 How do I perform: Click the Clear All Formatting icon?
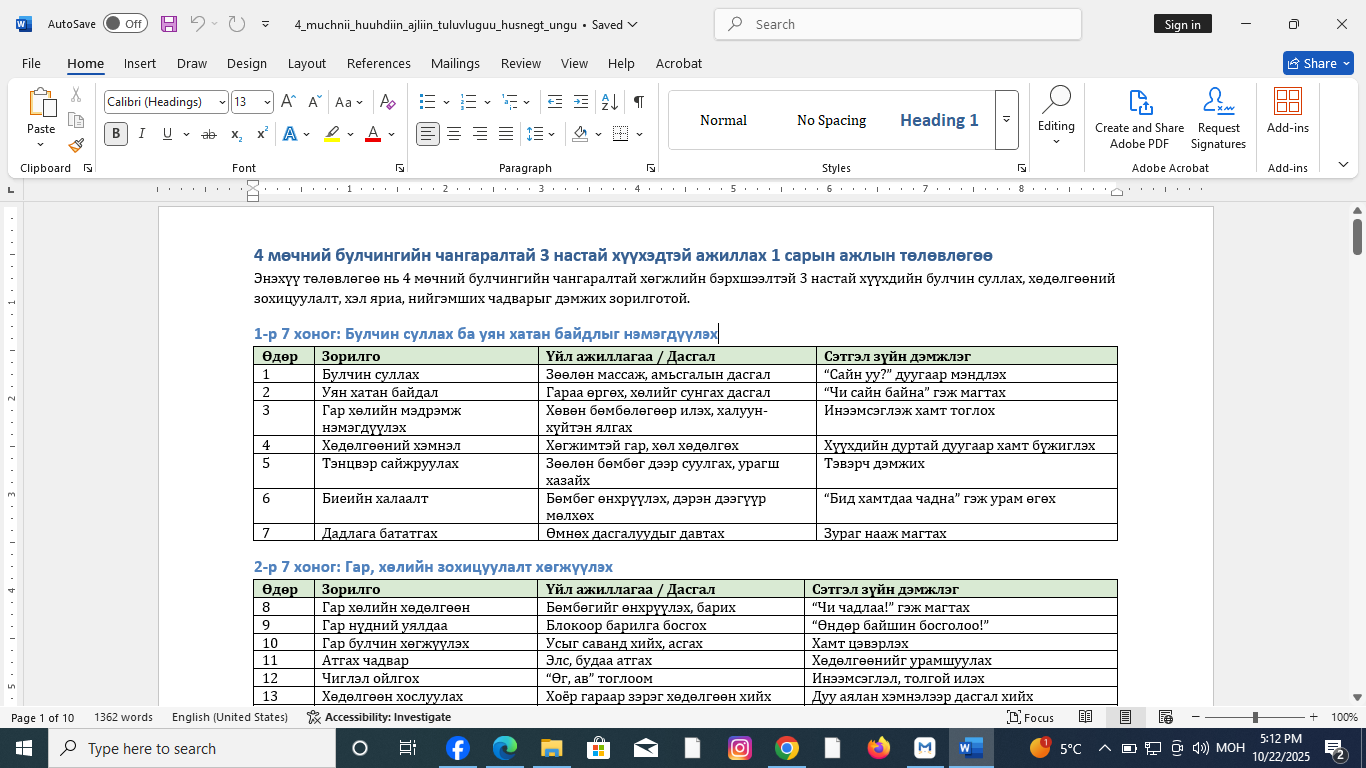point(388,102)
